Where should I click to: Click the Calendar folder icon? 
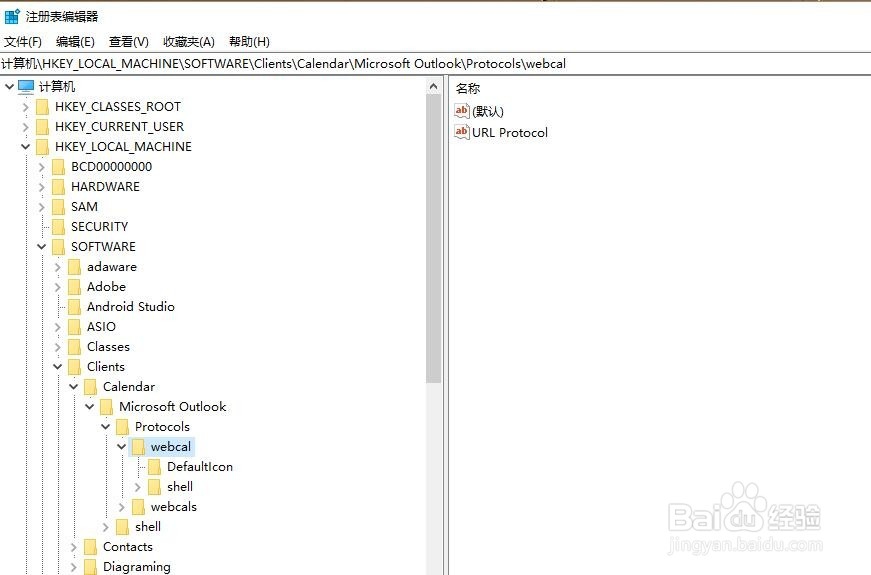[x=91, y=387]
